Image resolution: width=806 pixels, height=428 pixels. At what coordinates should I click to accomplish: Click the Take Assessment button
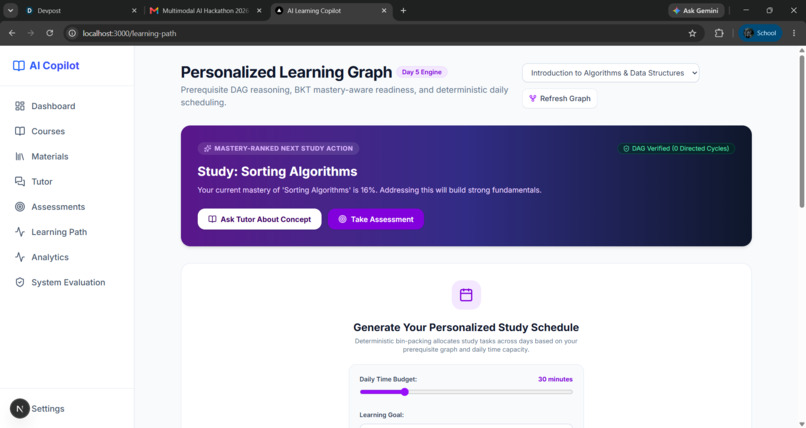[376, 219]
